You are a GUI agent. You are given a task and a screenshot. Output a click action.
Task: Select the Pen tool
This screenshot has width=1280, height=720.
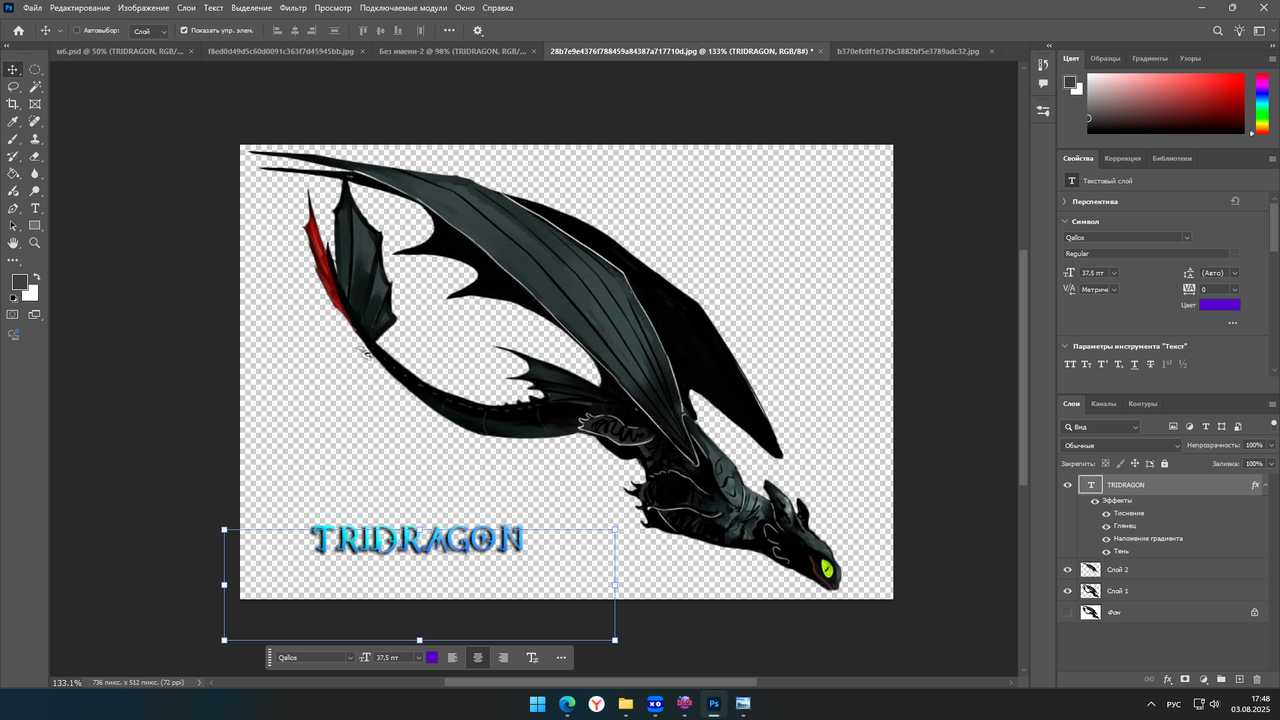(x=13, y=208)
